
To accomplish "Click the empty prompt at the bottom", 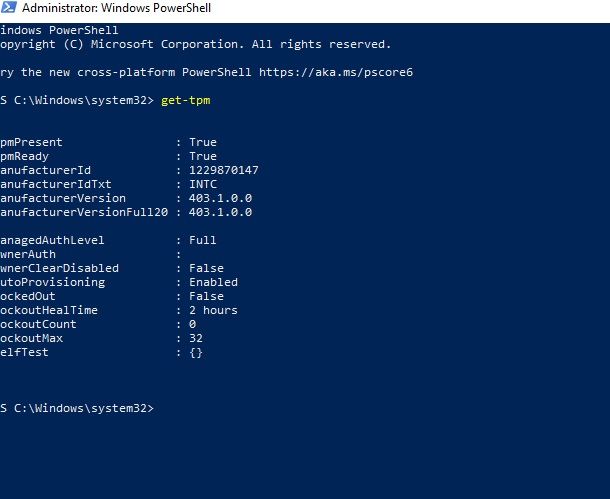I will tap(77, 408).
